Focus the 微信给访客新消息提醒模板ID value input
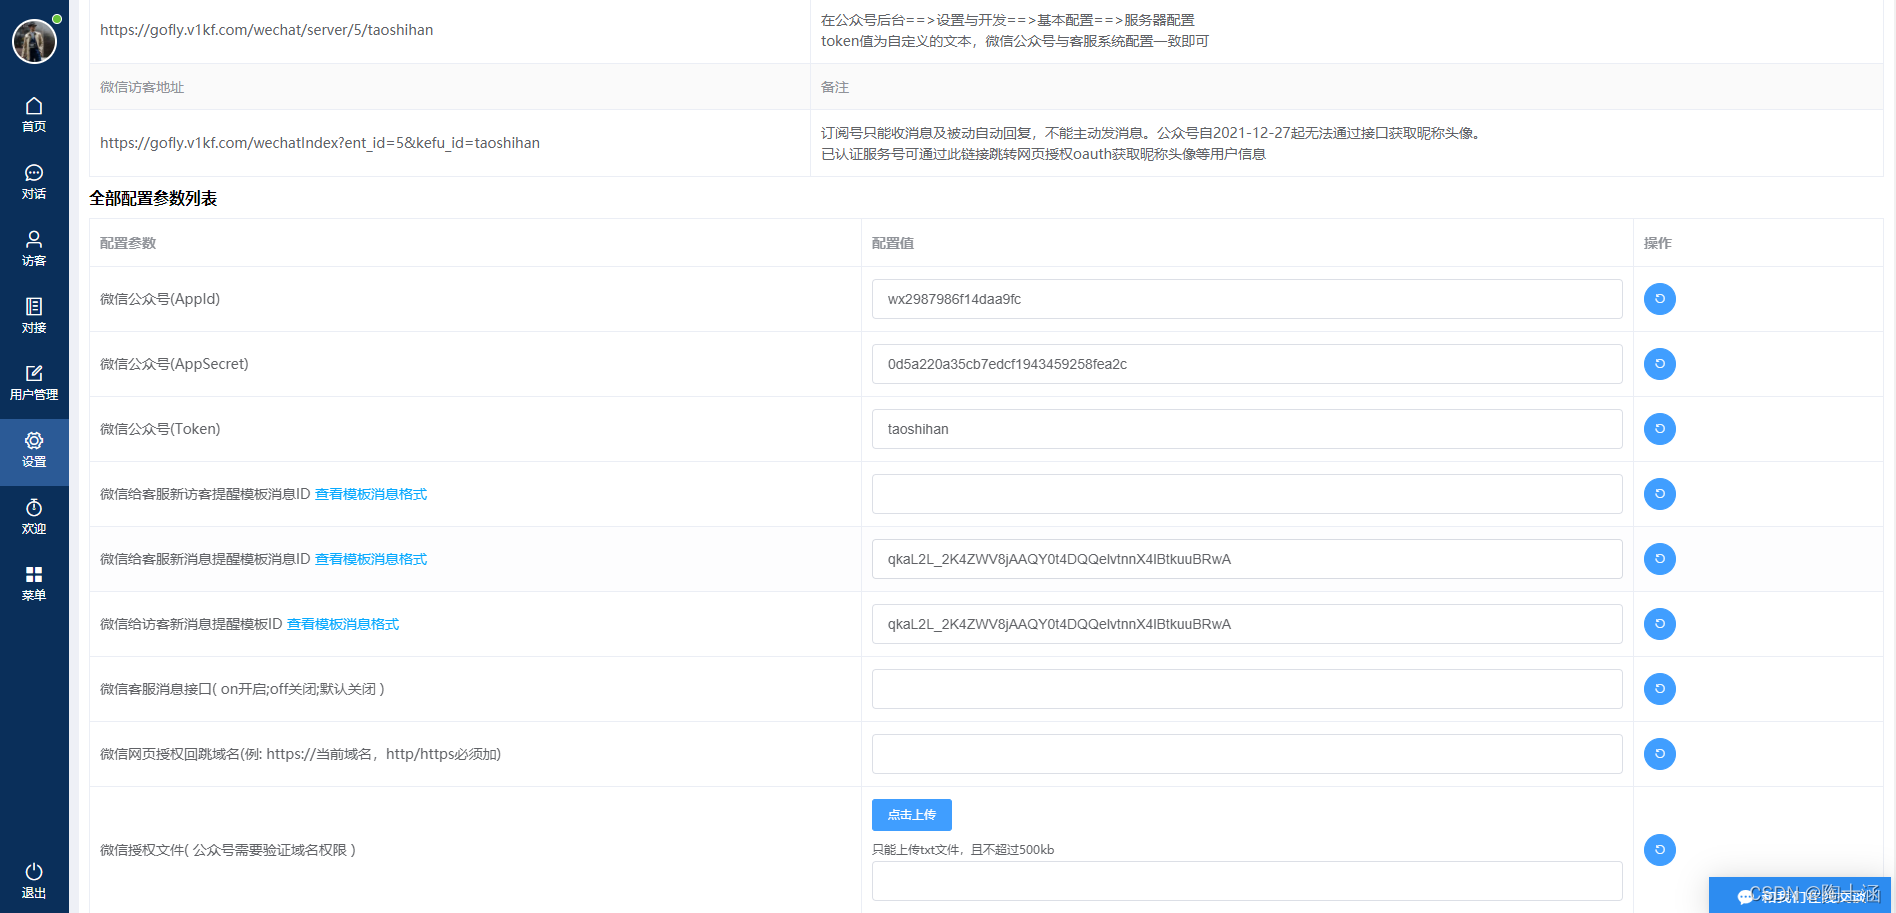1896x913 pixels. pyautogui.click(x=1247, y=624)
